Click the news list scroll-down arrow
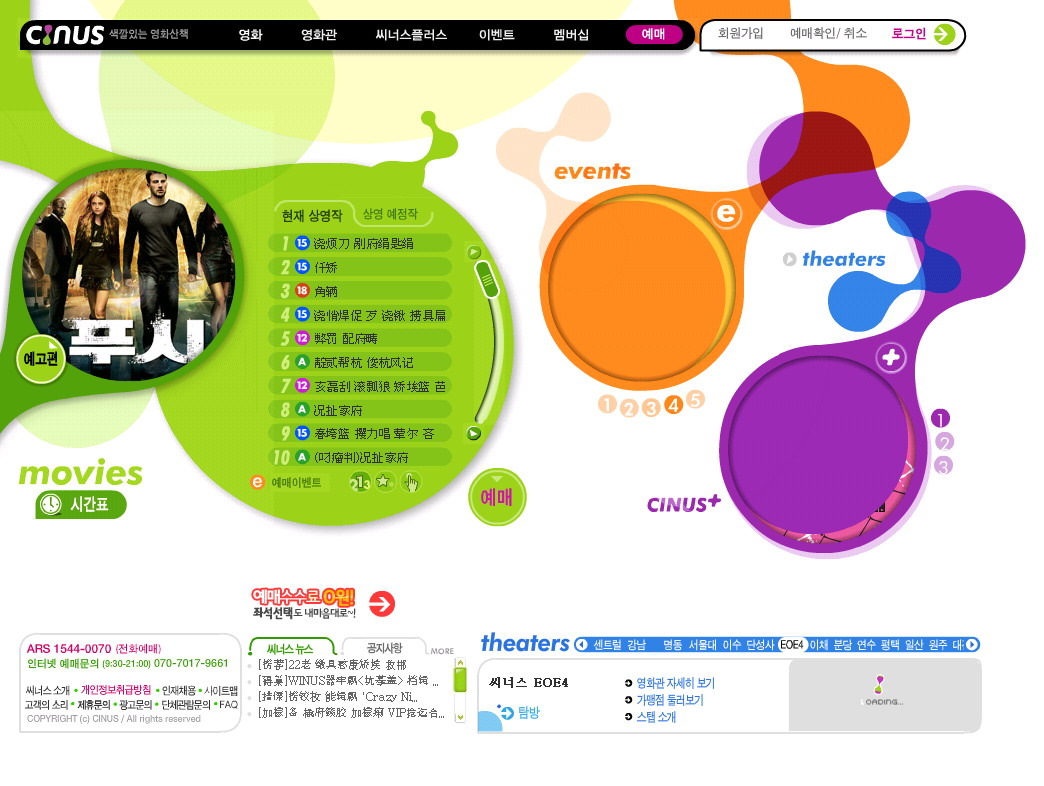This screenshot has width=1044, height=786. tap(459, 717)
